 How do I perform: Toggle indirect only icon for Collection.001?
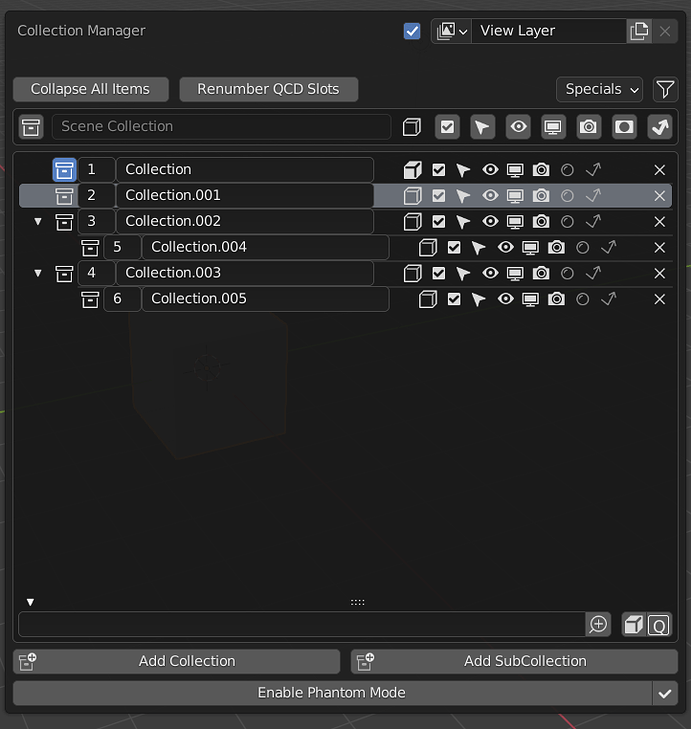pyautogui.click(x=594, y=196)
